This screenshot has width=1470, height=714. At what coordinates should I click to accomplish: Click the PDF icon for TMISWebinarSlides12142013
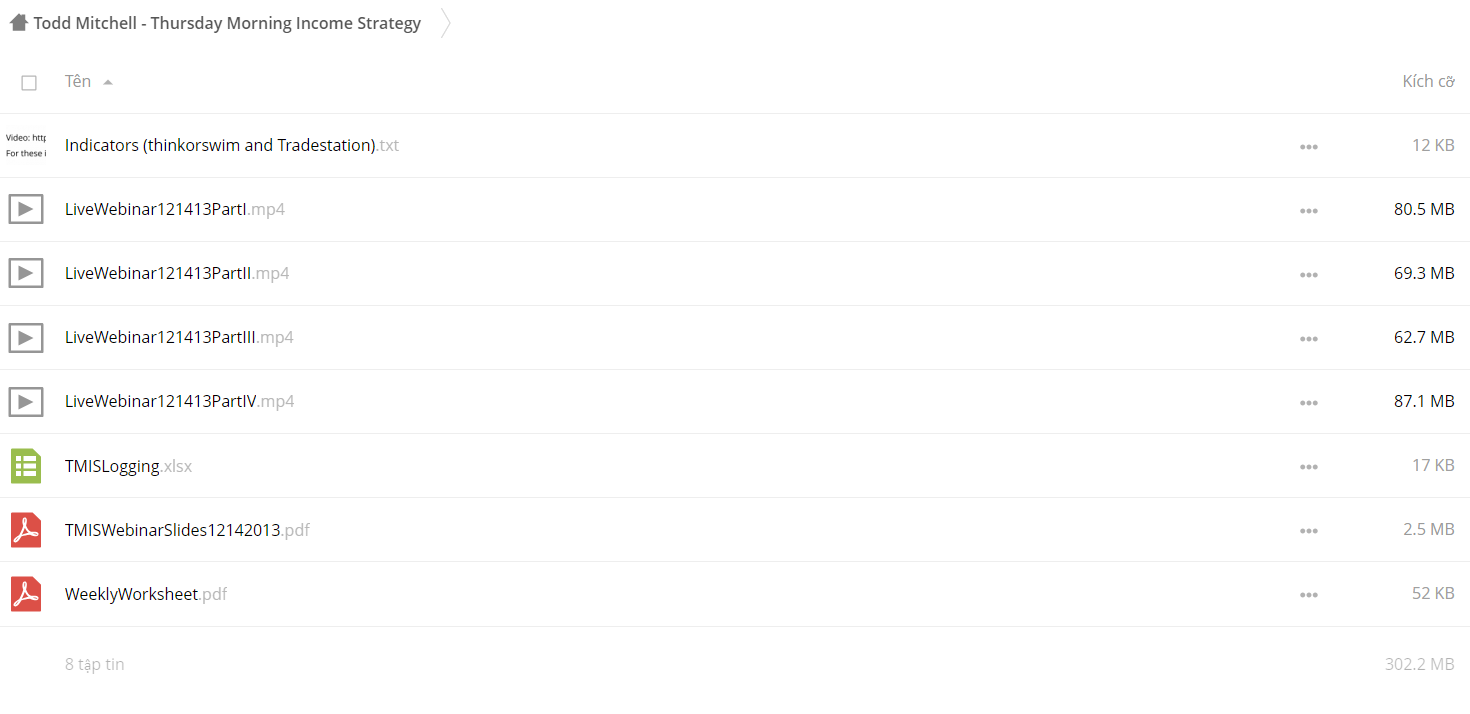pos(26,530)
